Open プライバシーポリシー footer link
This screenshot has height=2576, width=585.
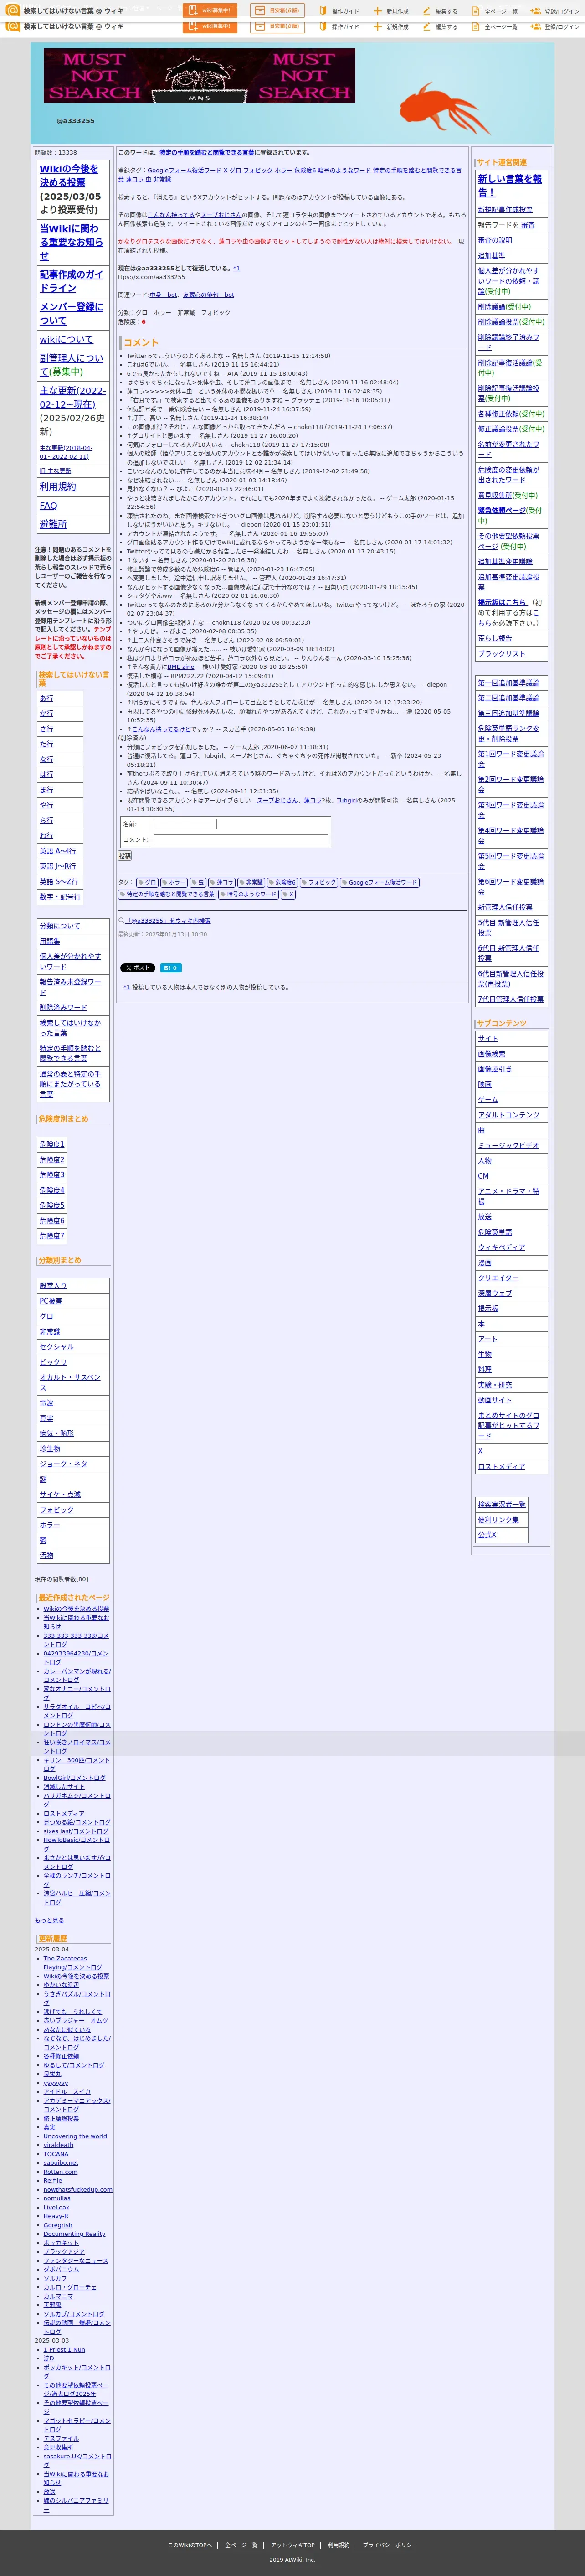(390, 2545)
